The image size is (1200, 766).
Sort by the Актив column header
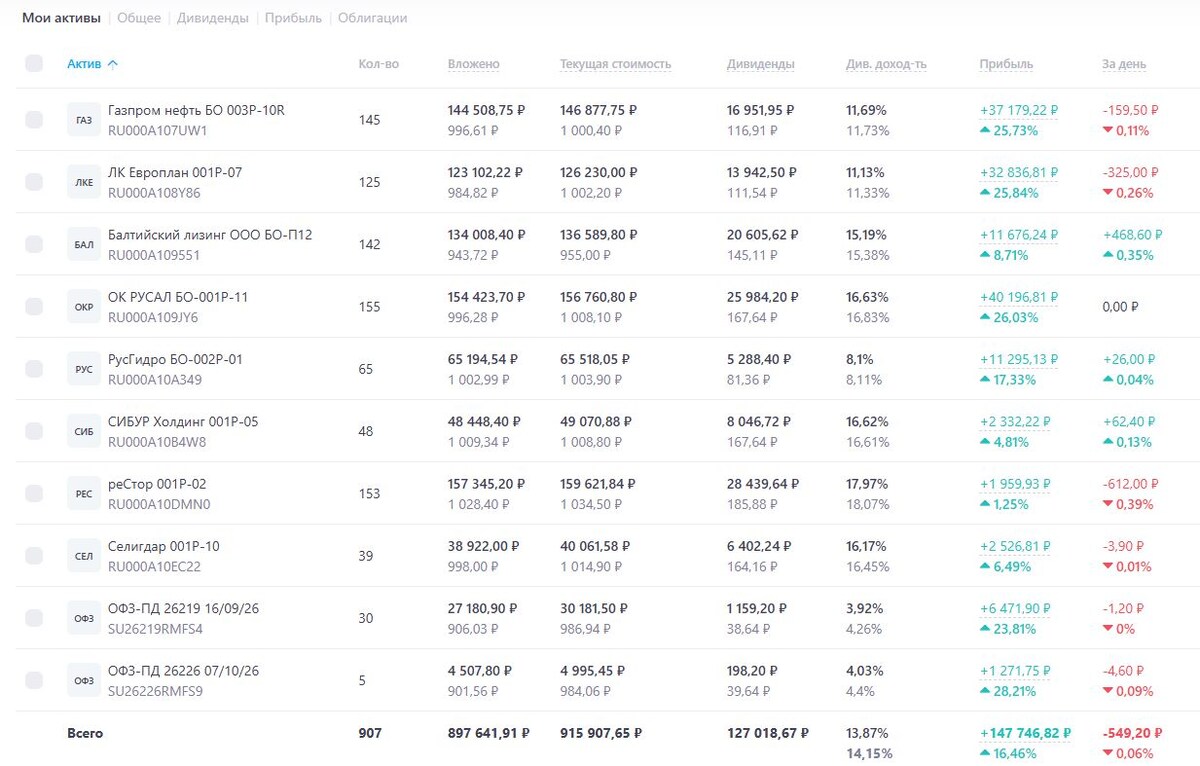pos(92,64)
